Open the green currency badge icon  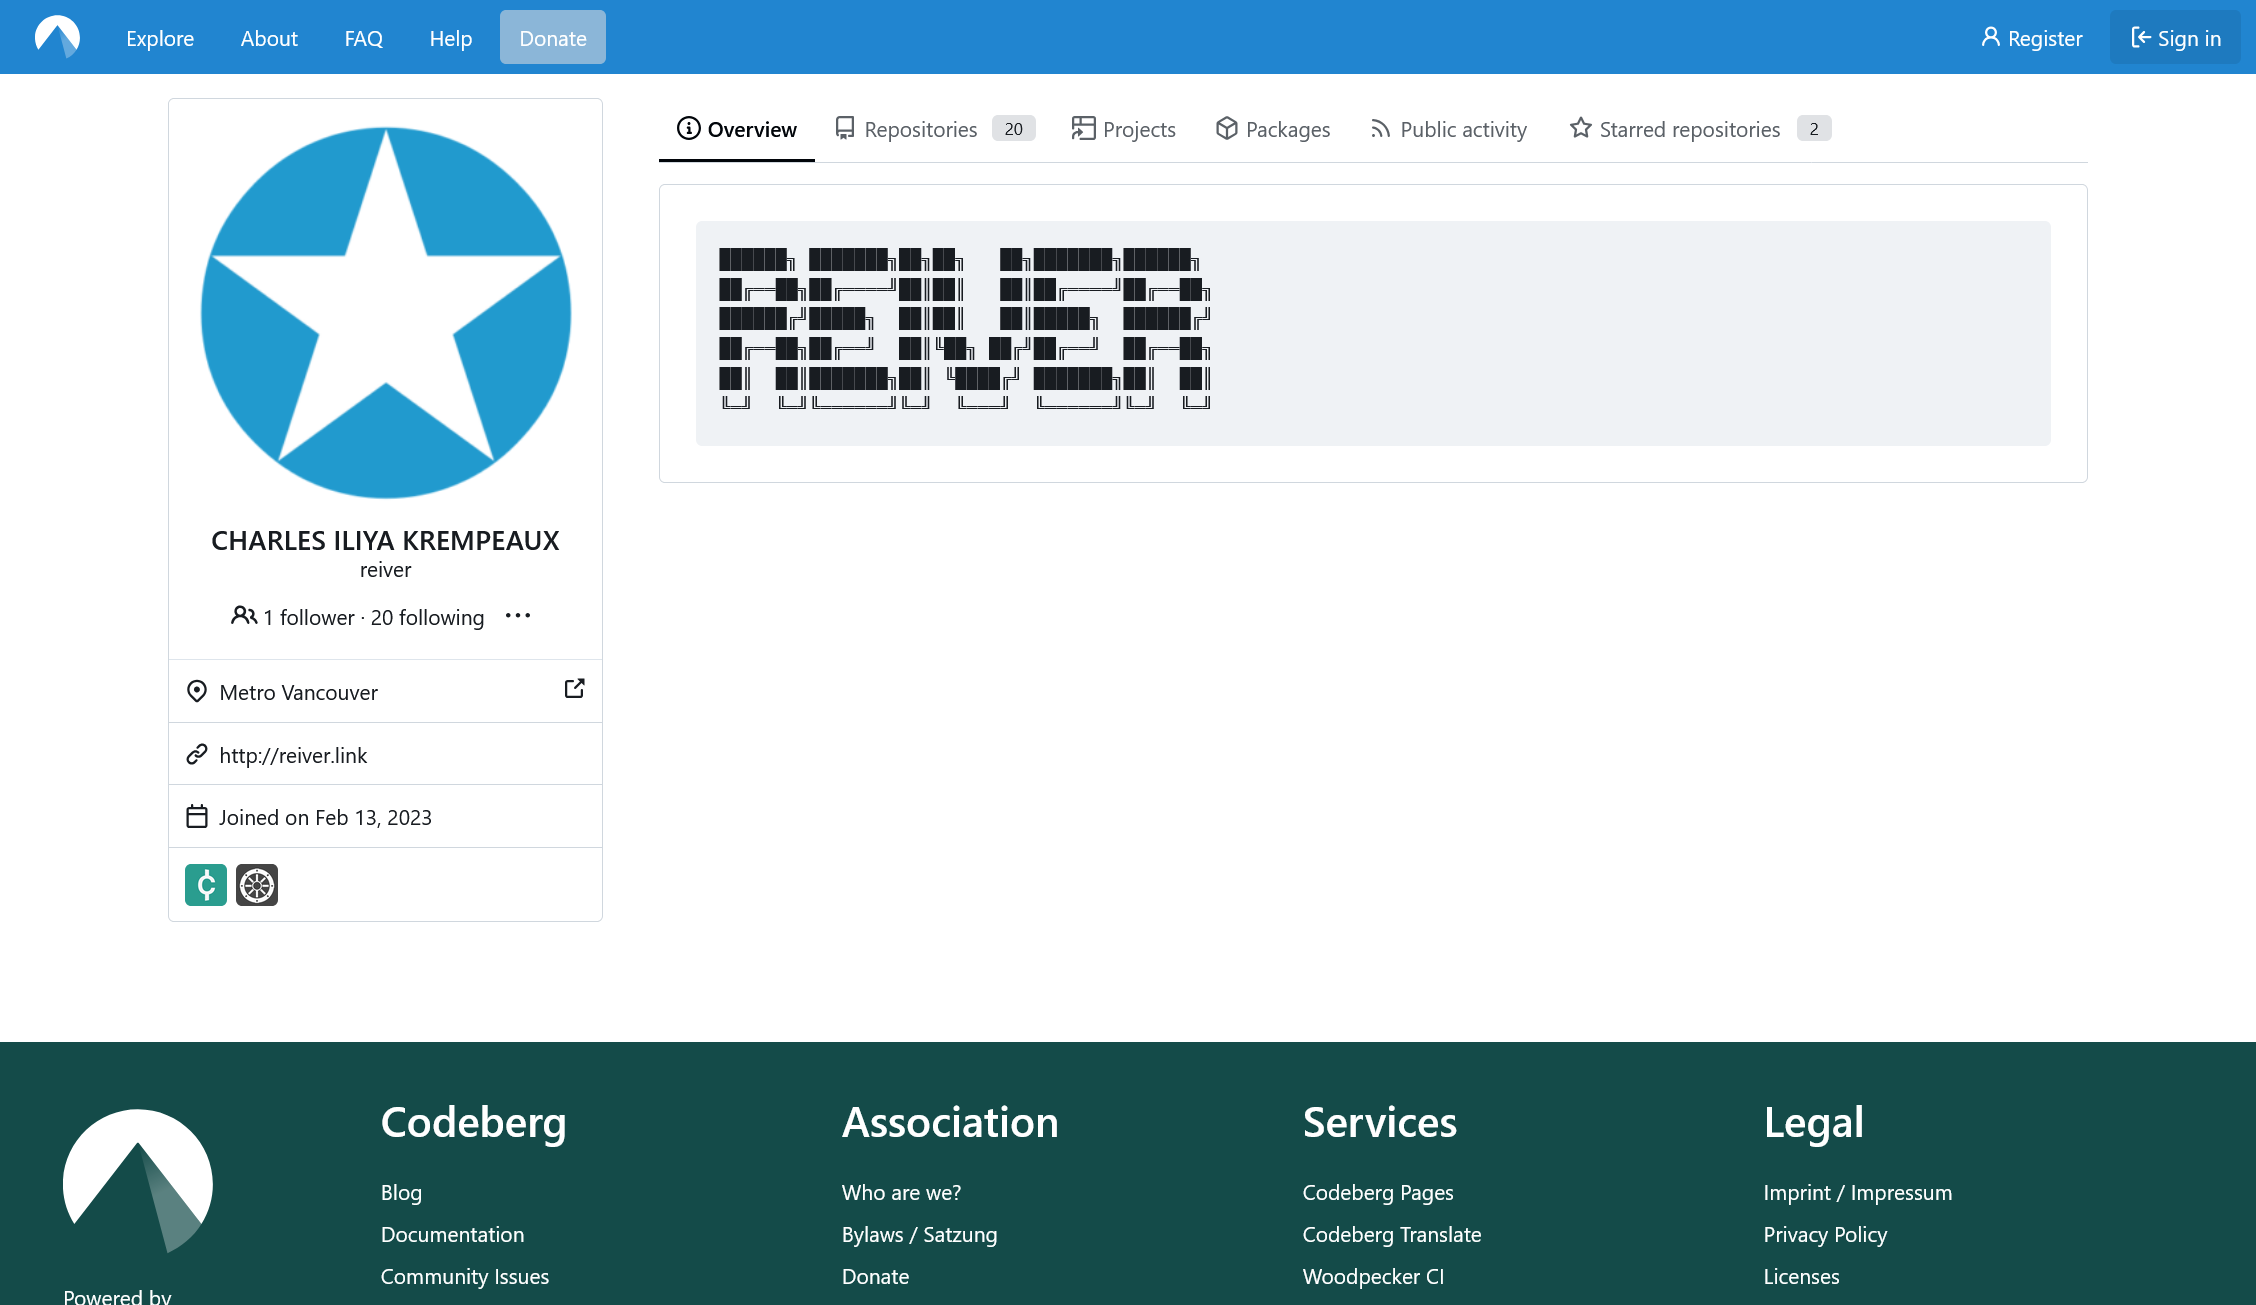206,885
